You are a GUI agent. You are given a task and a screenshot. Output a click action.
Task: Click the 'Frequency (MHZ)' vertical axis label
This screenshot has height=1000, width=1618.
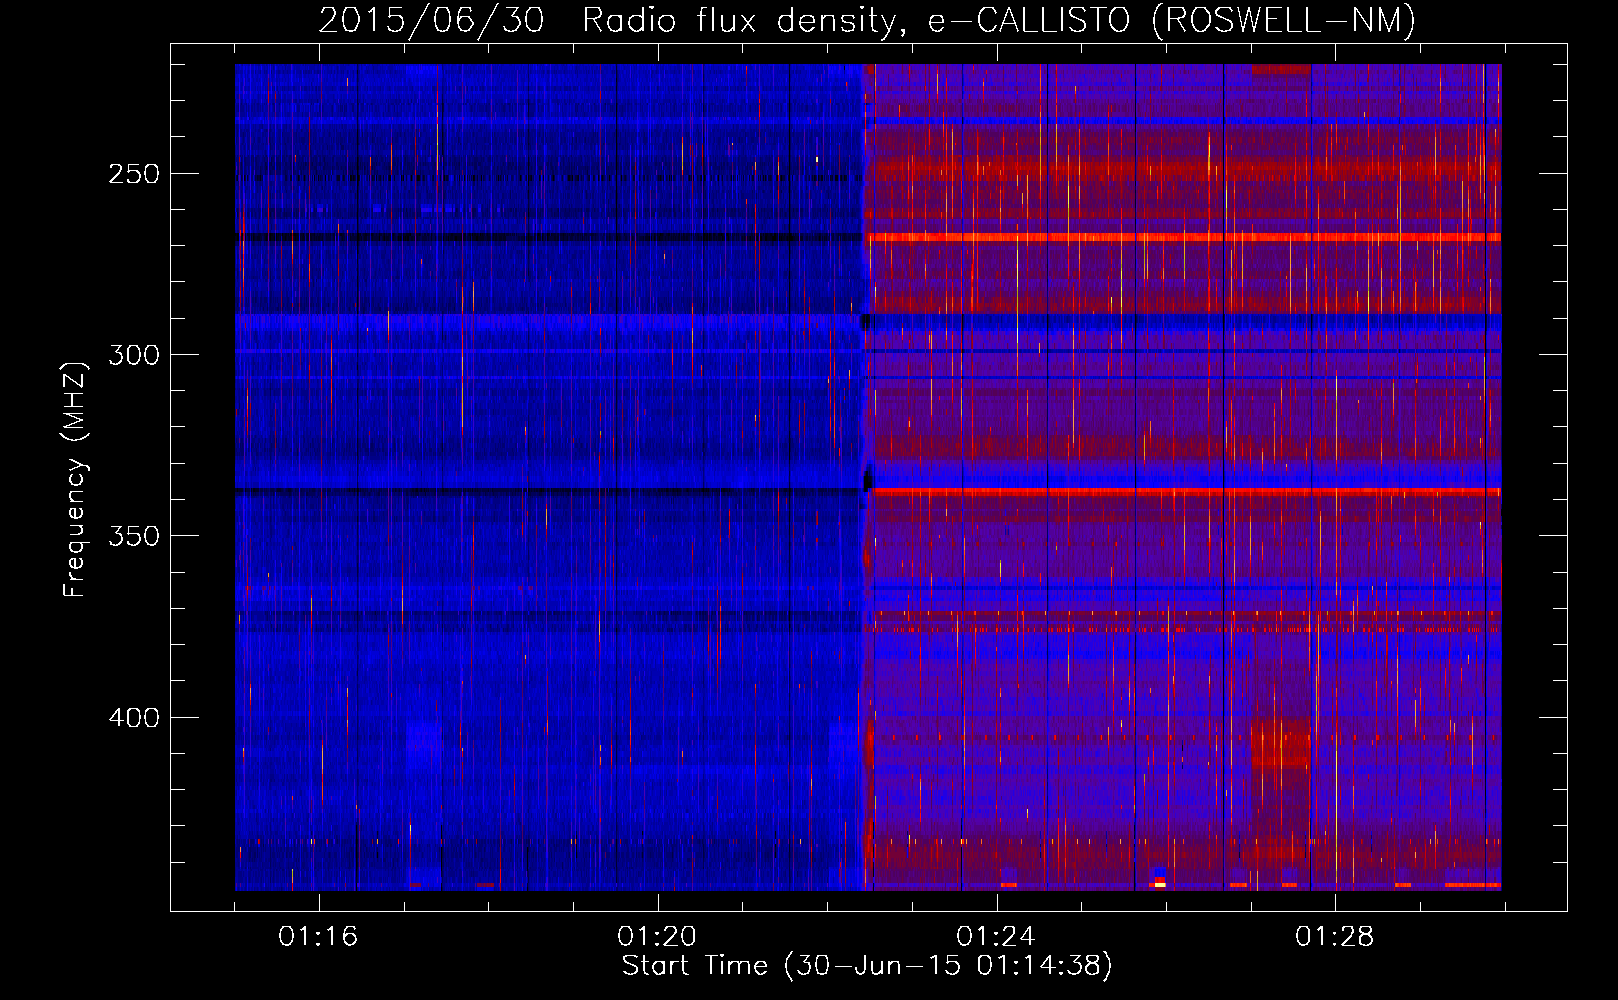(75, 480)
